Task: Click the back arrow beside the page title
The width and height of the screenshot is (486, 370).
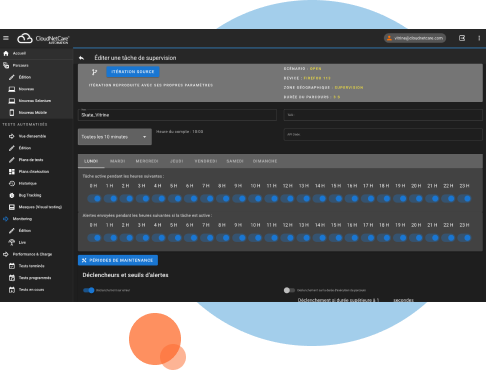Action: click(x=81, y=58)
